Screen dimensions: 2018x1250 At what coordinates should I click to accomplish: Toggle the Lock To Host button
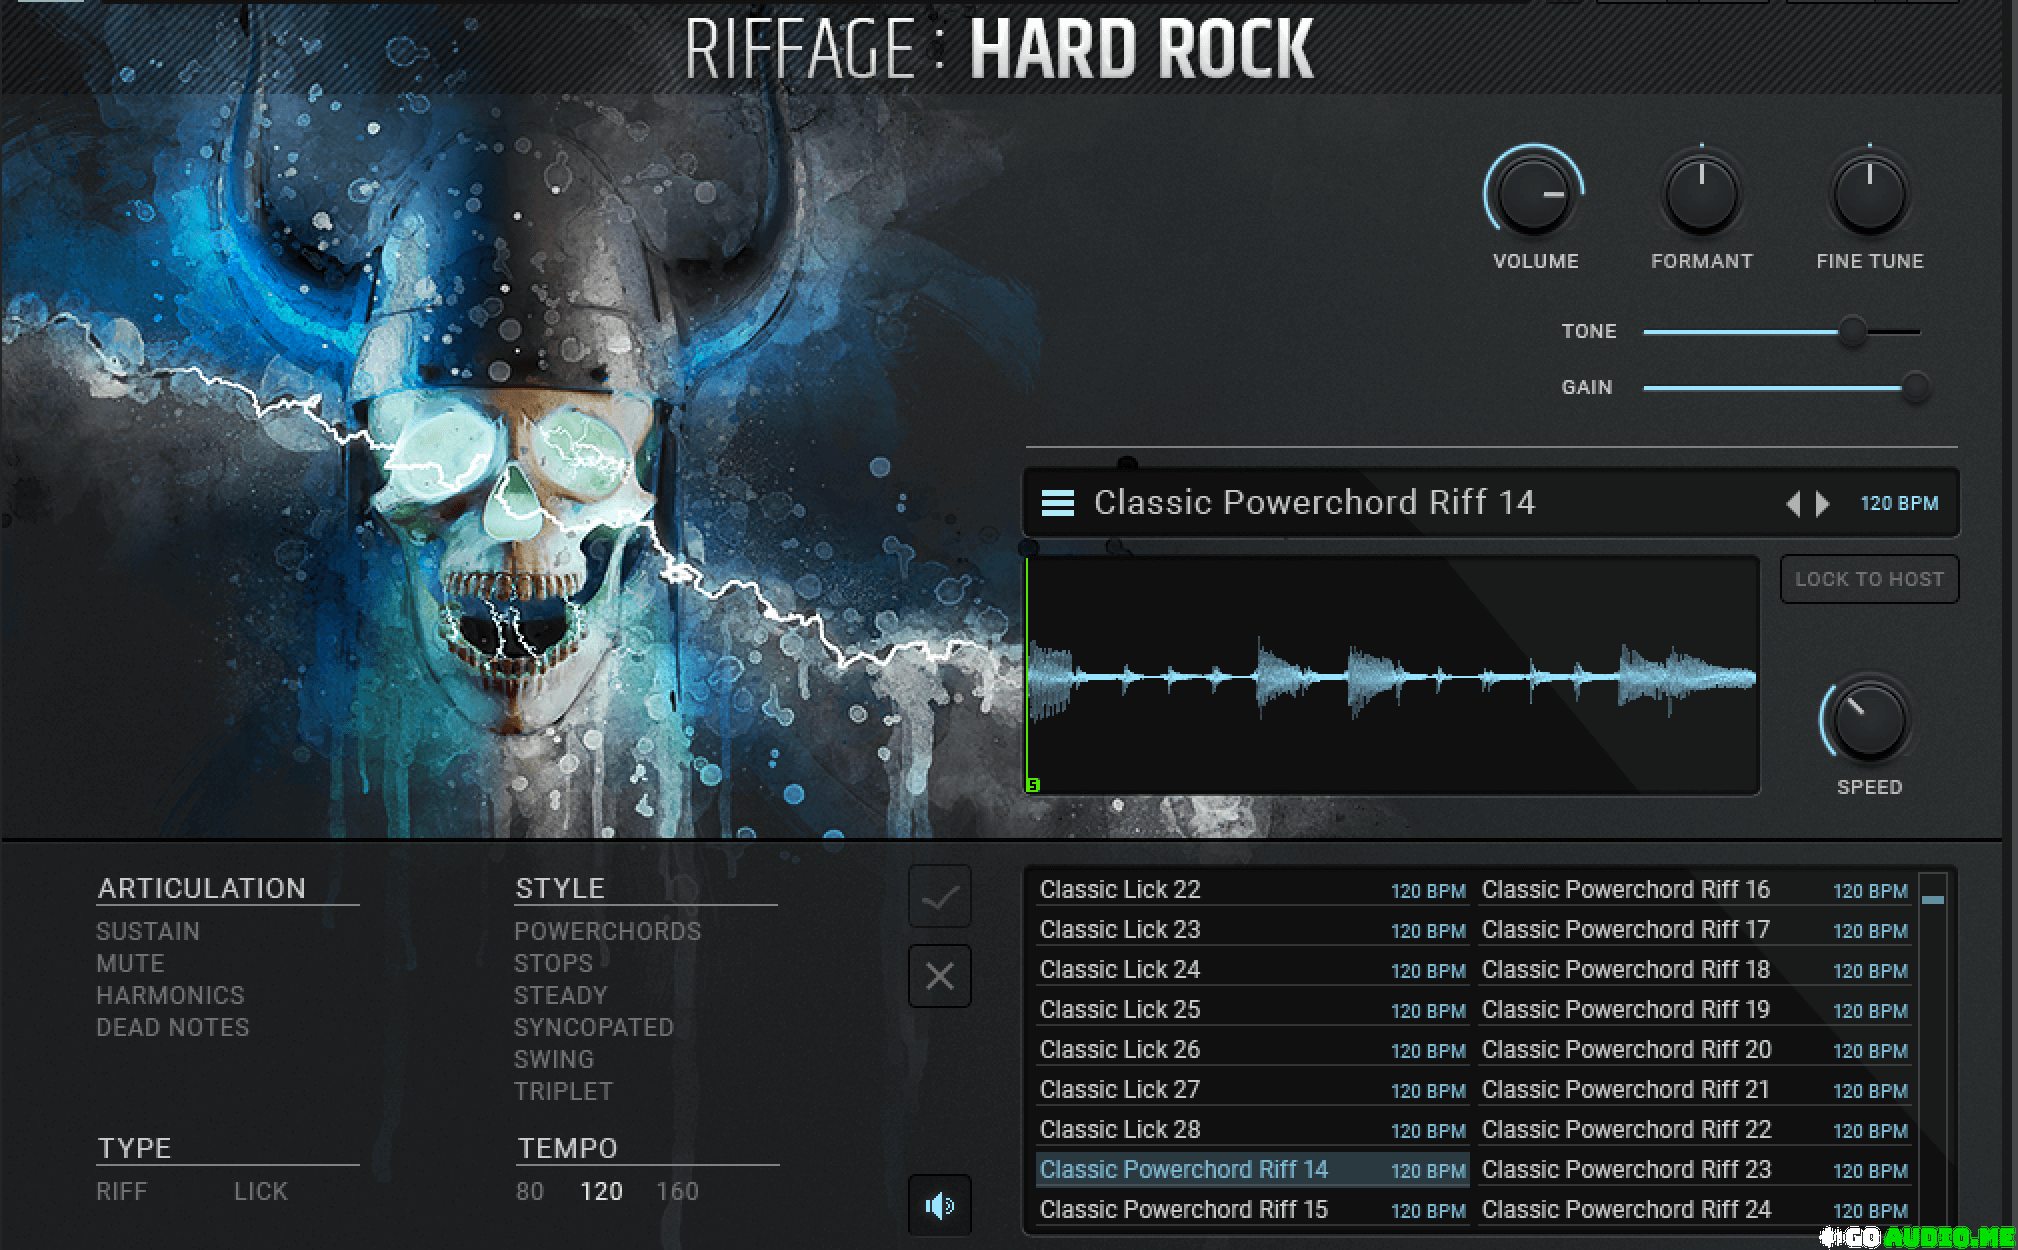(x=1869, y=579)
